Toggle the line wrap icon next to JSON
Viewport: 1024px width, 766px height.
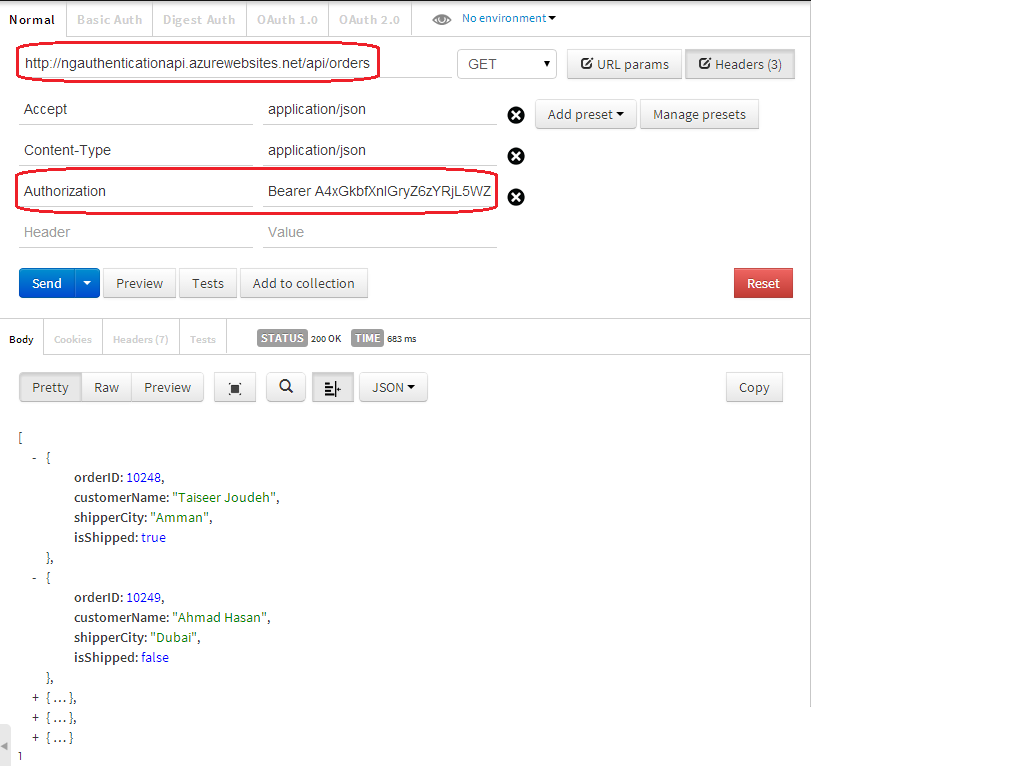click(332, 387)
